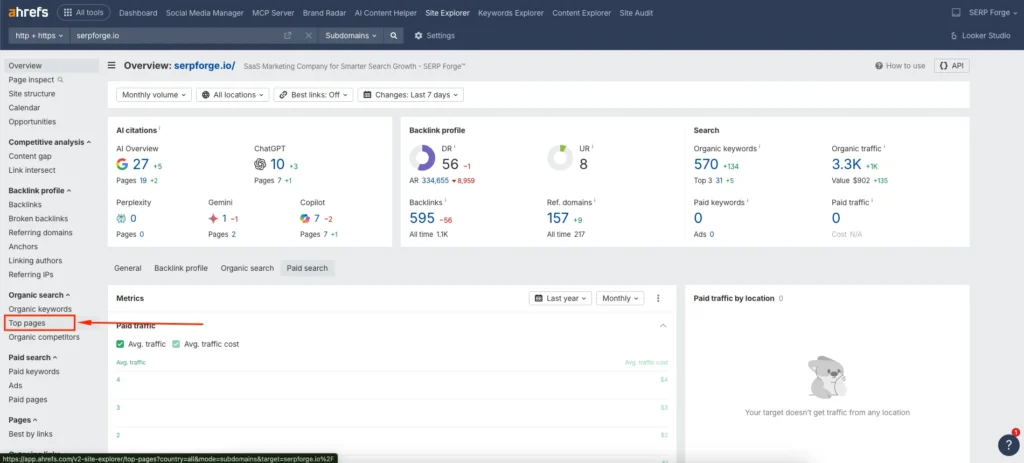The height and width of the screenshot is (463, 1024).
Task: Open Keywords Explorer
Action: coord(511,12)
